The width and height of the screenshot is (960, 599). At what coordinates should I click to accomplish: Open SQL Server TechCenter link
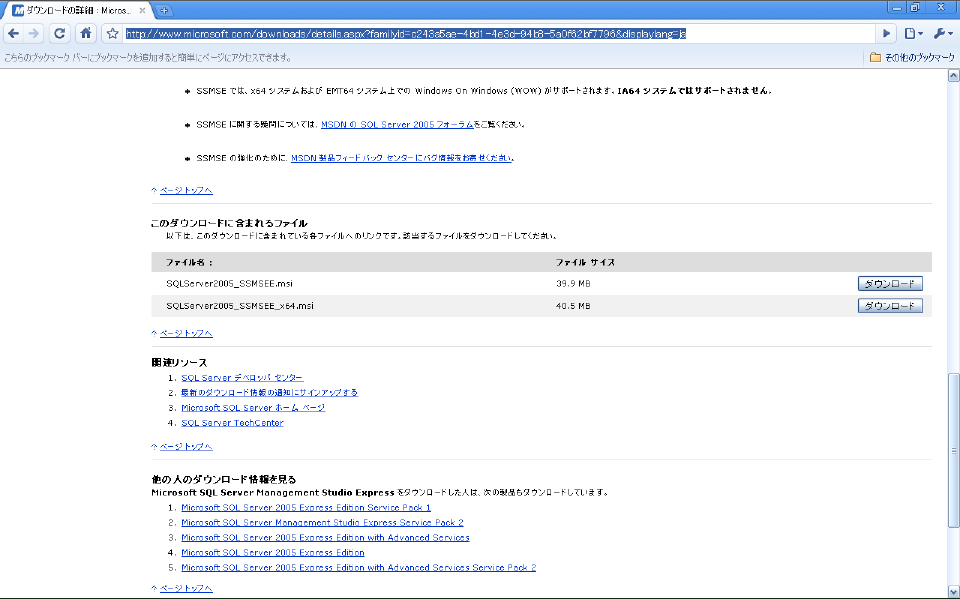[232, 423]
